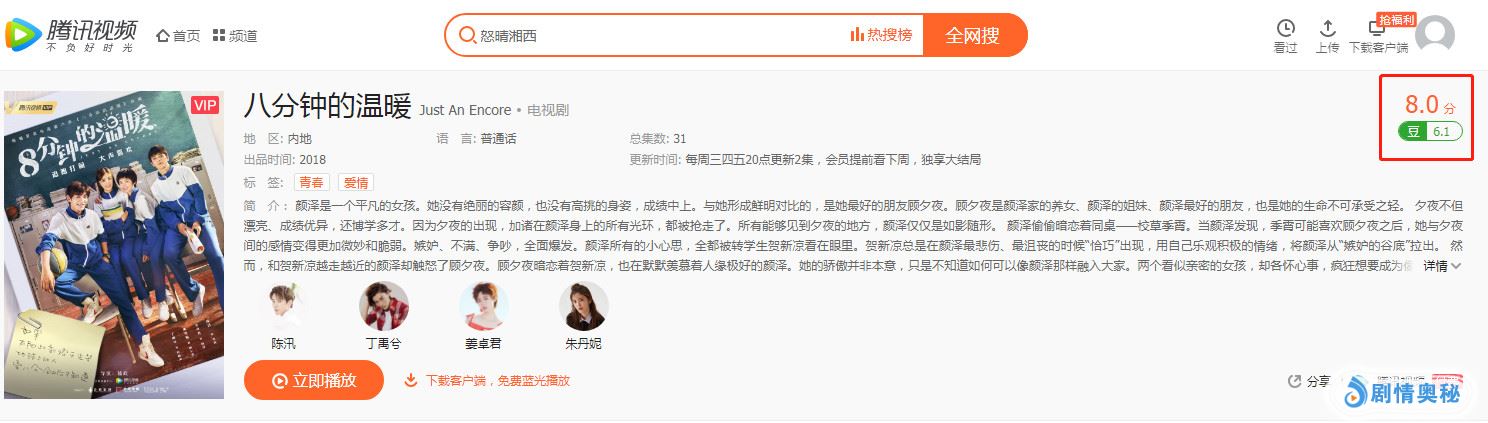Go to 首页 home page
This screenshot has height=423, width=1488.
[178, 36]
